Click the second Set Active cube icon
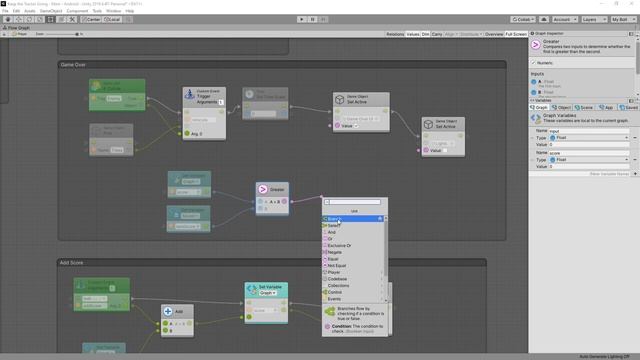This screenshot has width=640, height=360. [428, 124]
